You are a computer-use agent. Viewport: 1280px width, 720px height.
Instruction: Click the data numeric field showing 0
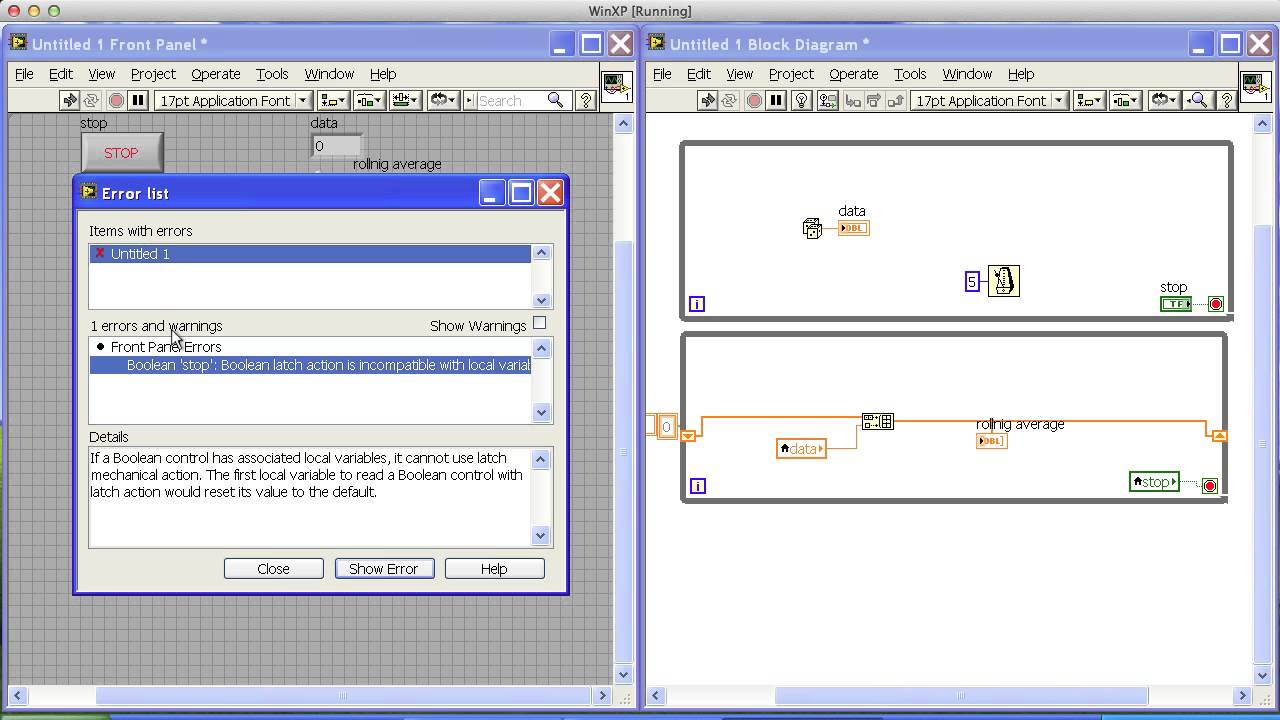pos(336,146)
